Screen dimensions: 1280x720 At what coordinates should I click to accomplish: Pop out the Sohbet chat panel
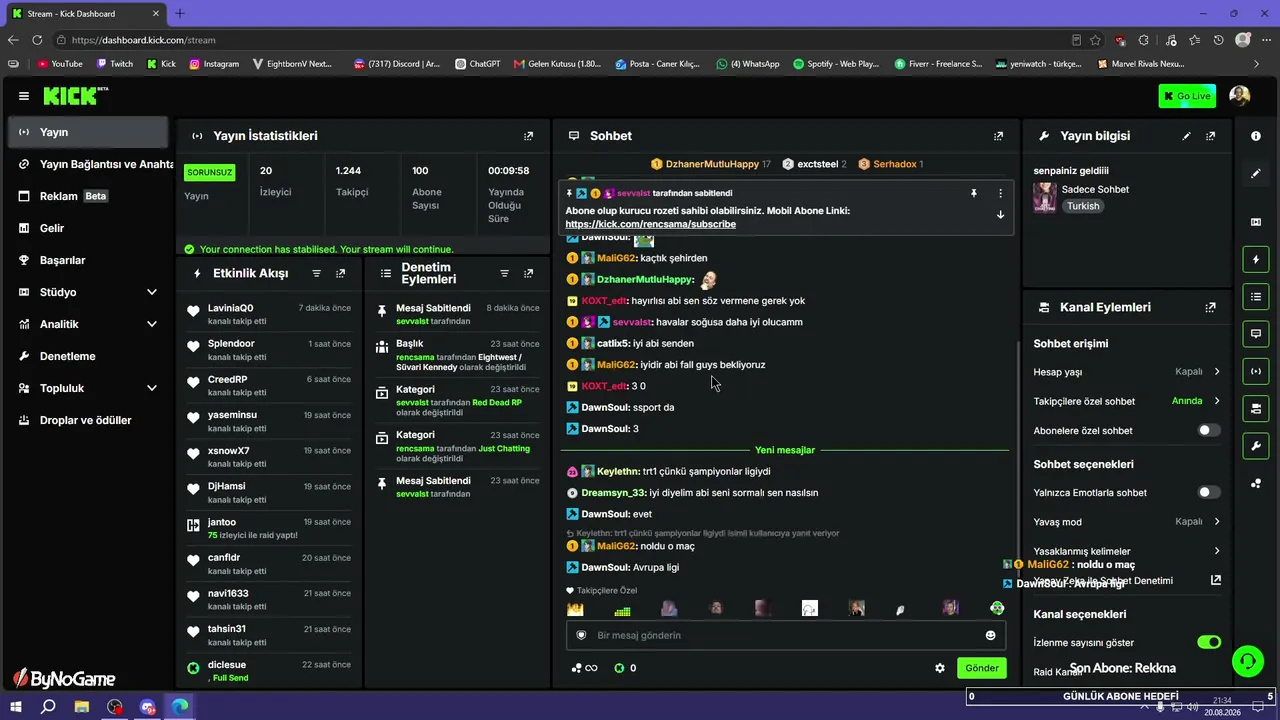(x=998, y=136)
